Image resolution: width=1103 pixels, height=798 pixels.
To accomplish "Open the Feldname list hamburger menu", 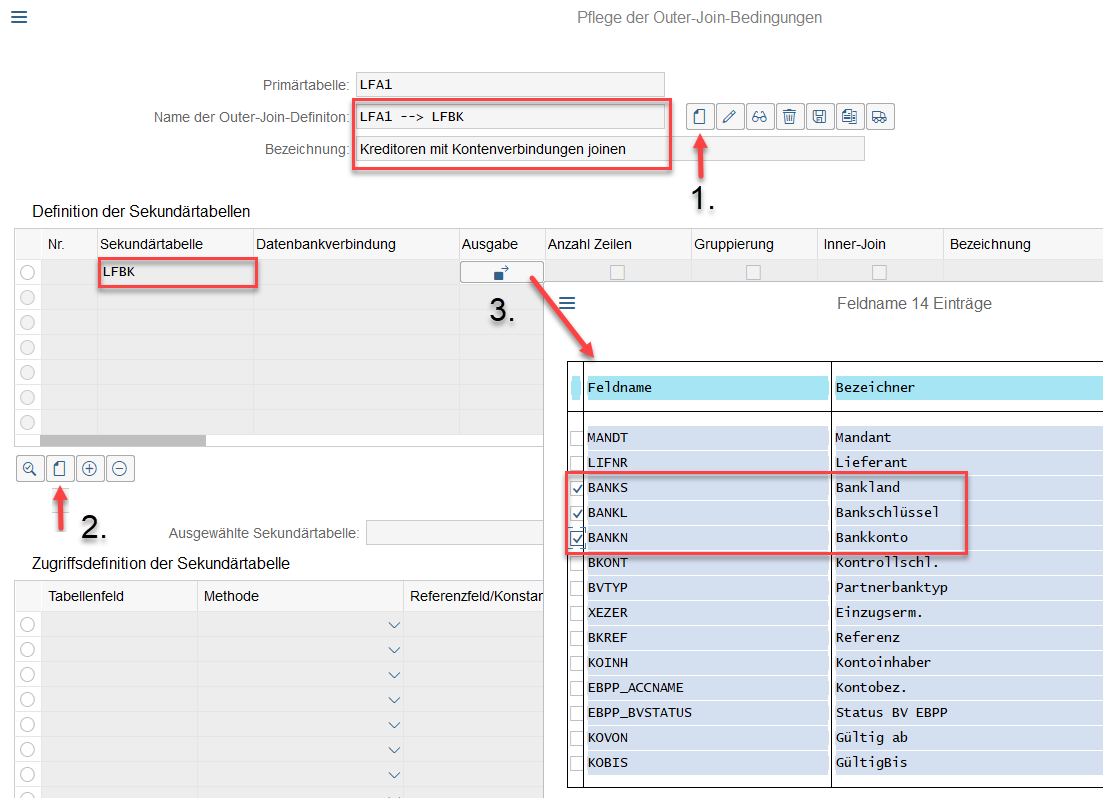I will [x=567, y=303].
